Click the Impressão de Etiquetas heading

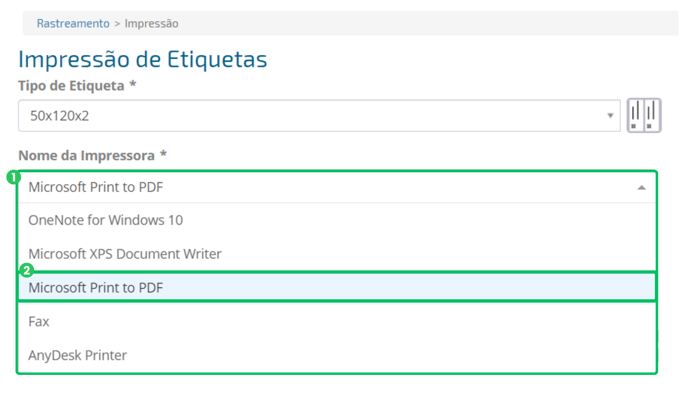(x=143, y=59)
